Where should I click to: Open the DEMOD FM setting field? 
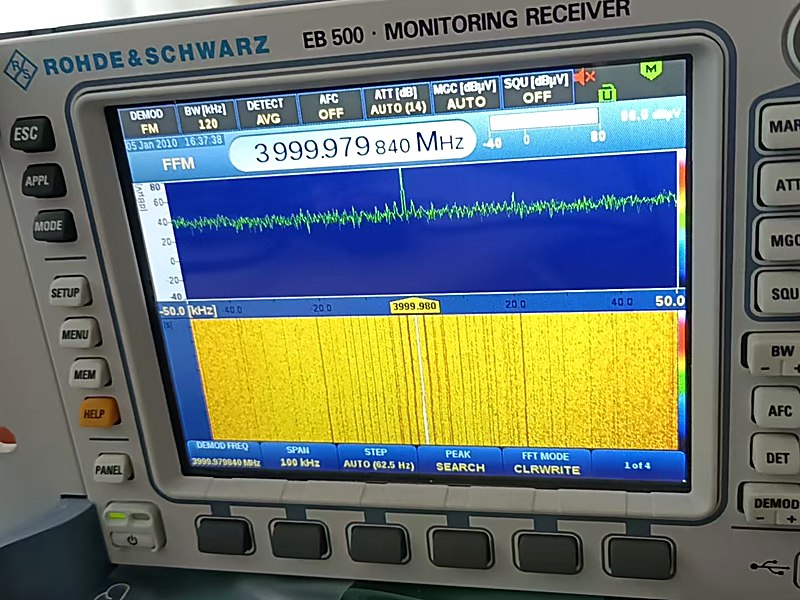click(147, 121)
